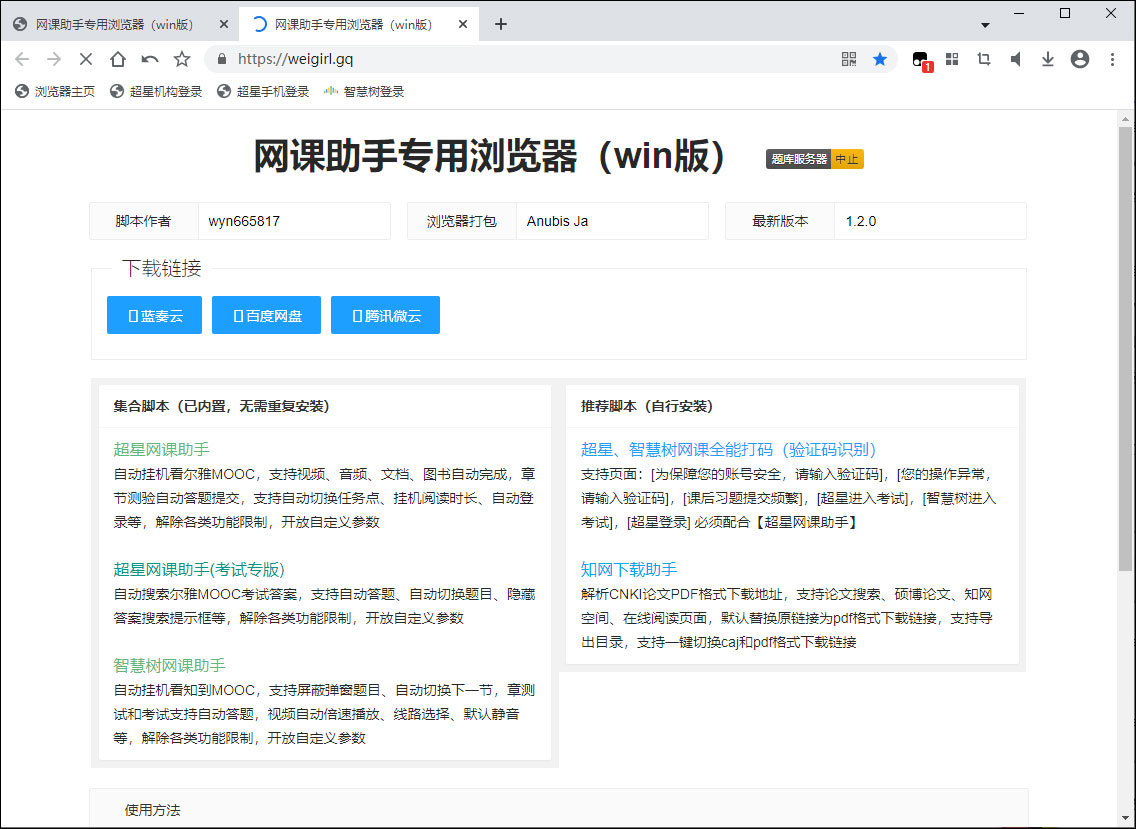Click the 网课助手专用浏览器（win版） page title

[490, 155]
